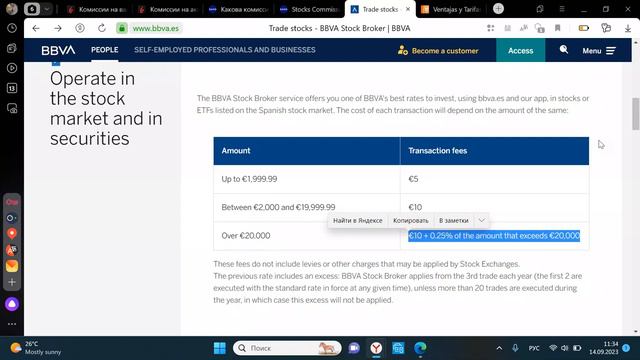Click the taskbar Поиск search field

click(x=287, y=348)
